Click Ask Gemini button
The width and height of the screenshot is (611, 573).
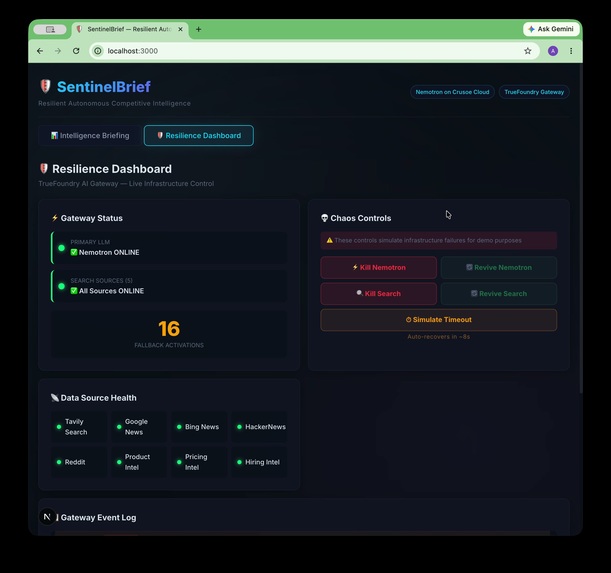[x=551, y=29]
